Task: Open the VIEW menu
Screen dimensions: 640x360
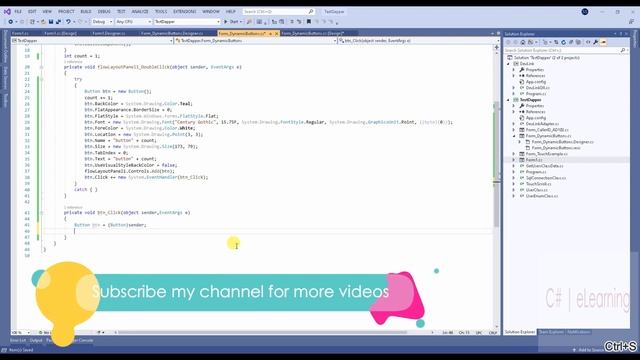Action: [47, 11]
